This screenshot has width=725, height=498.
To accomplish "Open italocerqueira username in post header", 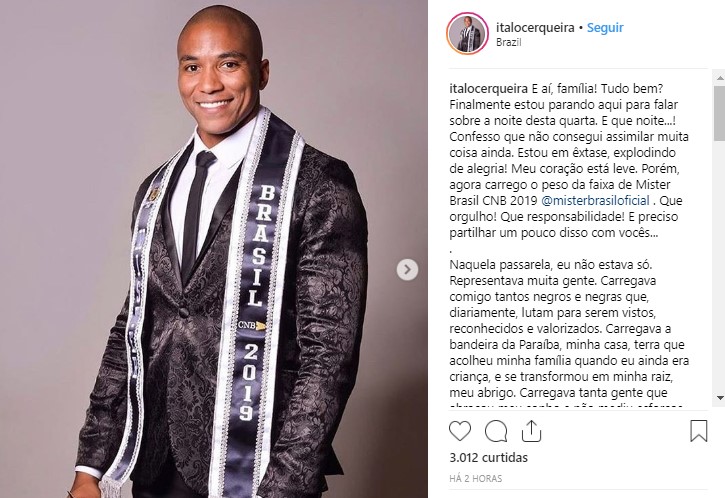I will (x=535, y=28).
